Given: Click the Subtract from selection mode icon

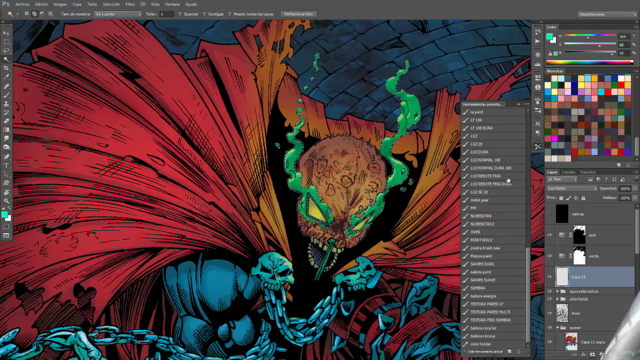Looking at the screenshot, I should [x=42, y=14].
